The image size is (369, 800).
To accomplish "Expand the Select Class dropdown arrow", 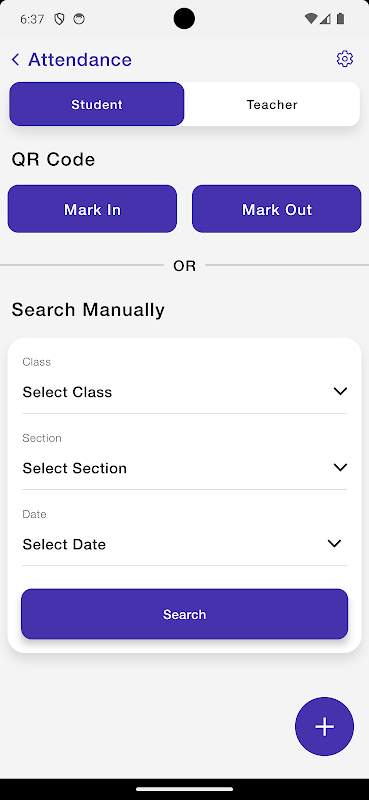I will click(x=340, y=391).
